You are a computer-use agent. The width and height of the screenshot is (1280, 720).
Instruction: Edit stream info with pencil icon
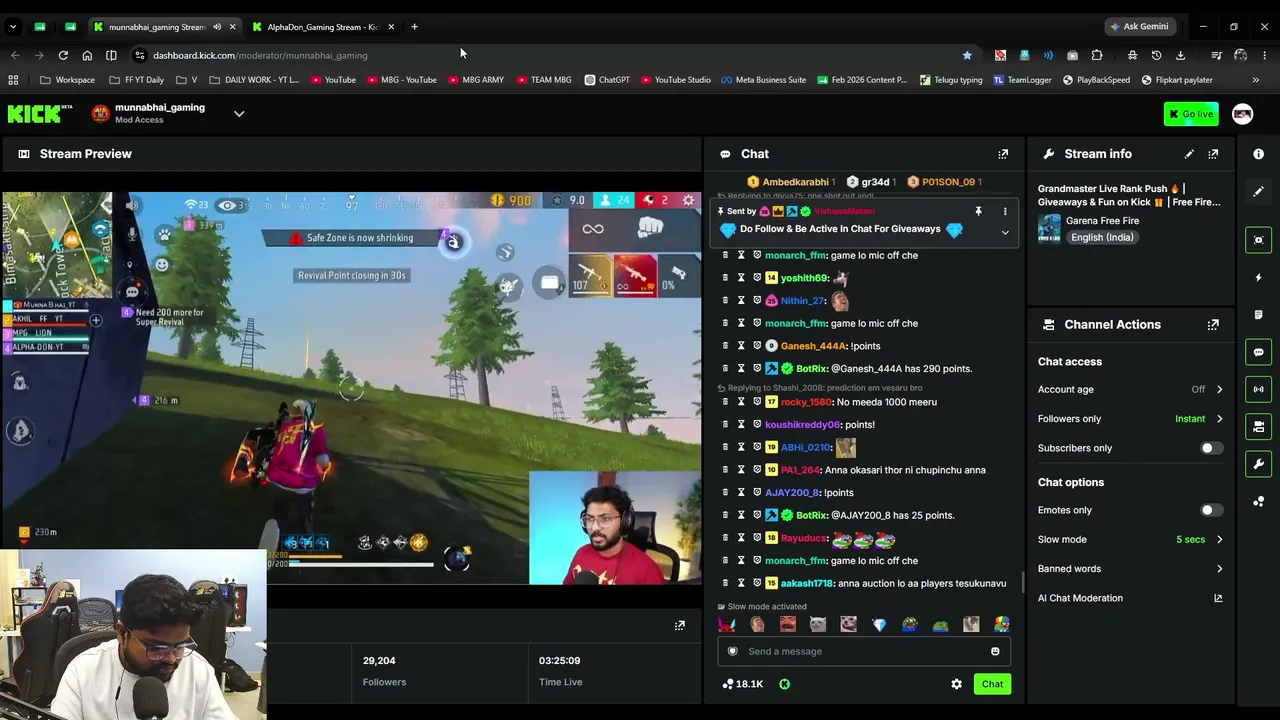[1189, 154]
